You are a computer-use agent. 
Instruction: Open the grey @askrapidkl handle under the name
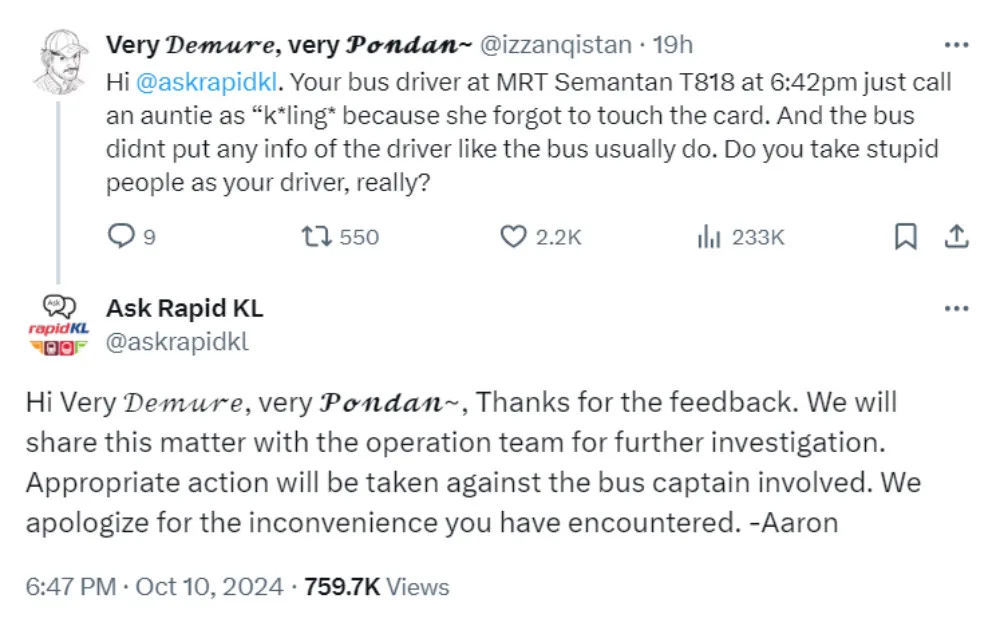[177, 342]
